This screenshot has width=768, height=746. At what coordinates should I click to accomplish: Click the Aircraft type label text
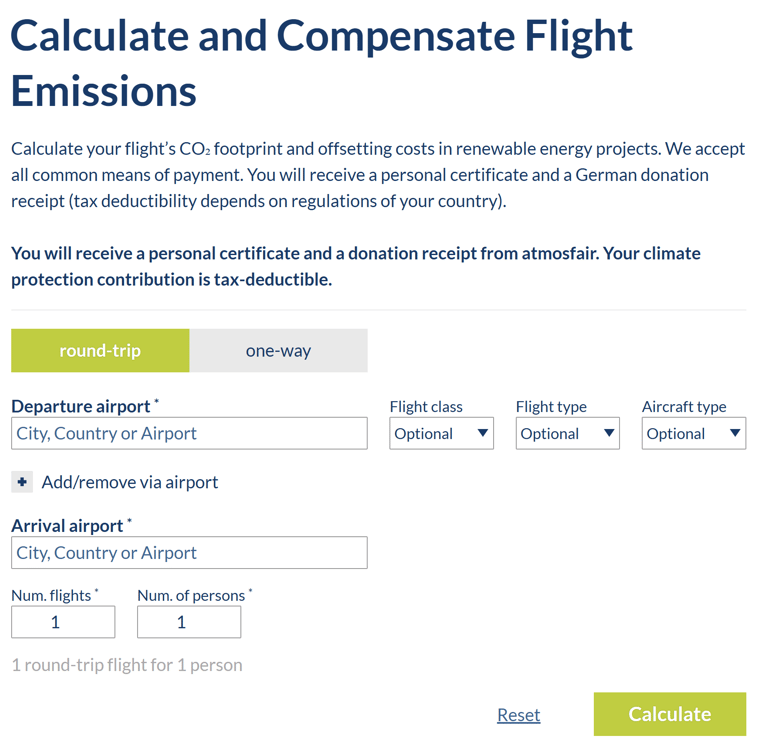click(684, 407)
